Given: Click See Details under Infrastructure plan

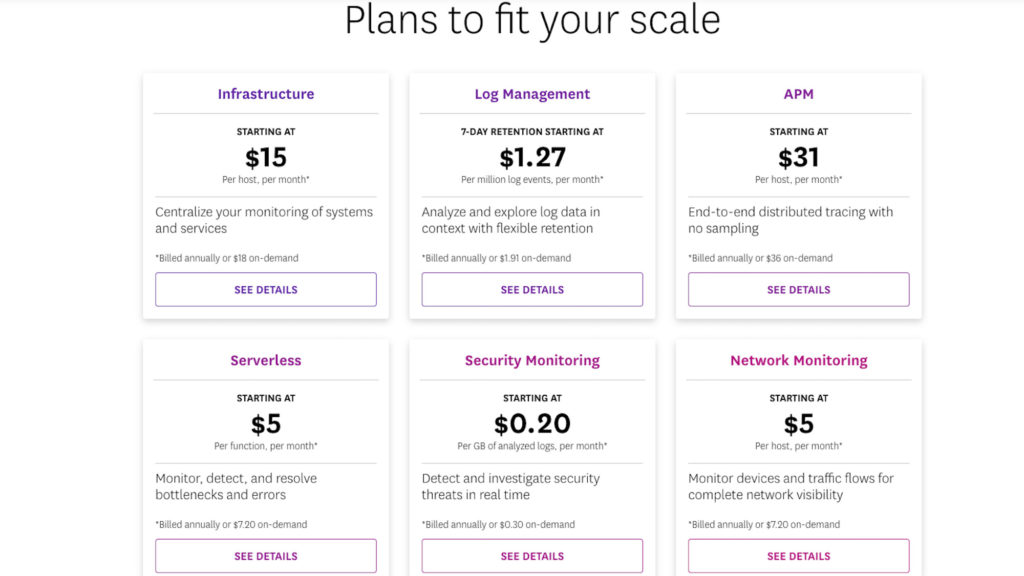Looking at the screenshot, I should [x=266, y=289].
